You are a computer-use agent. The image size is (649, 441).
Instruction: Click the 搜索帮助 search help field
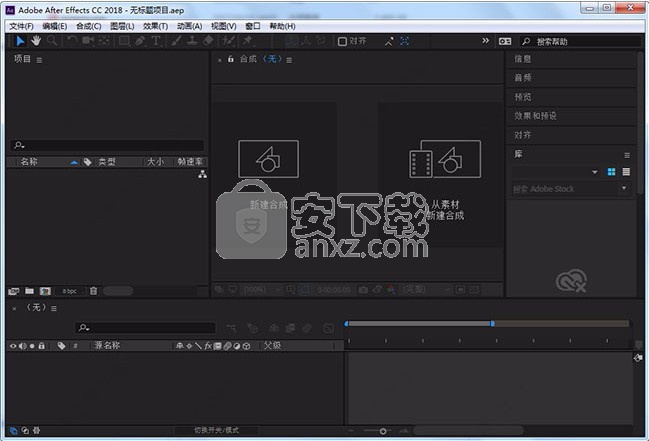579,41
